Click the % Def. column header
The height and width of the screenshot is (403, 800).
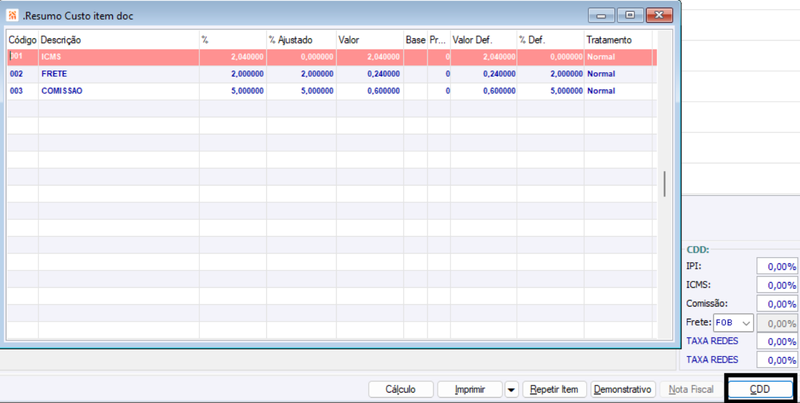(551, 40)
